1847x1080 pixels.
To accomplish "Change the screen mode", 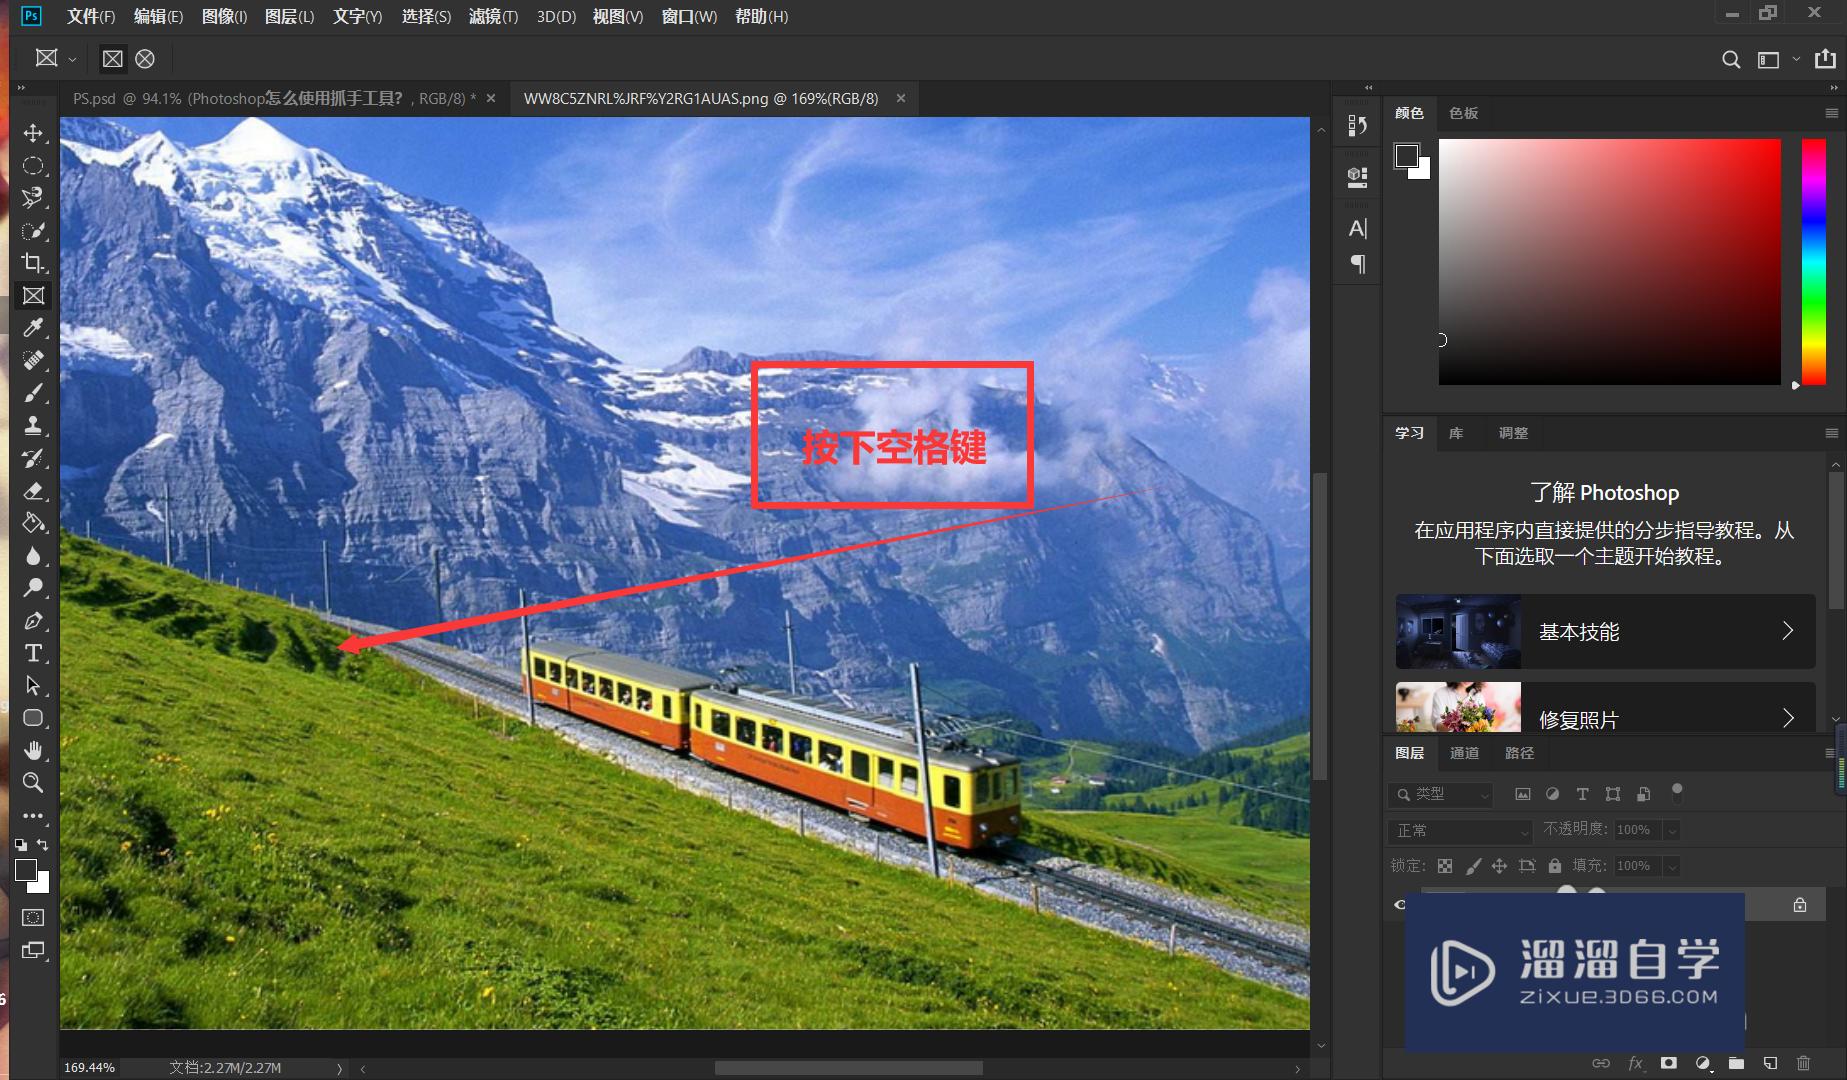I will click(33, 951).
